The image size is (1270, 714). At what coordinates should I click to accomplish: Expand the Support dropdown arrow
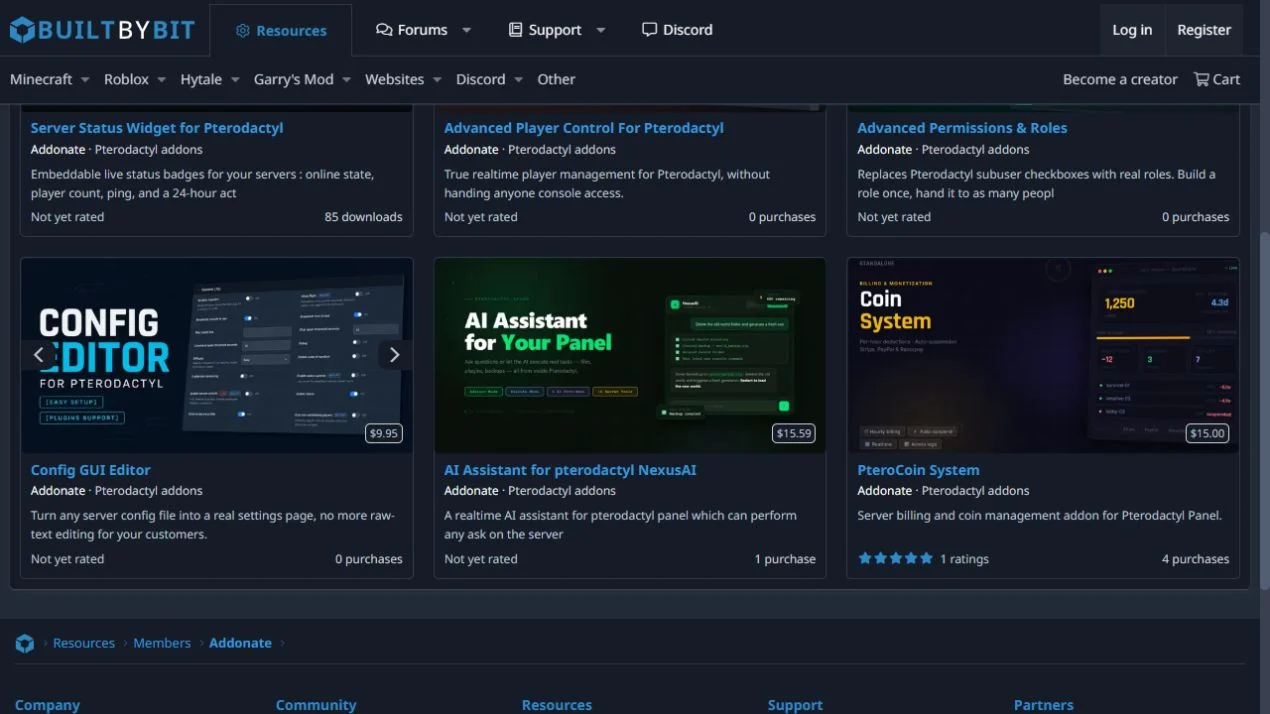click(x=600, y=30)
